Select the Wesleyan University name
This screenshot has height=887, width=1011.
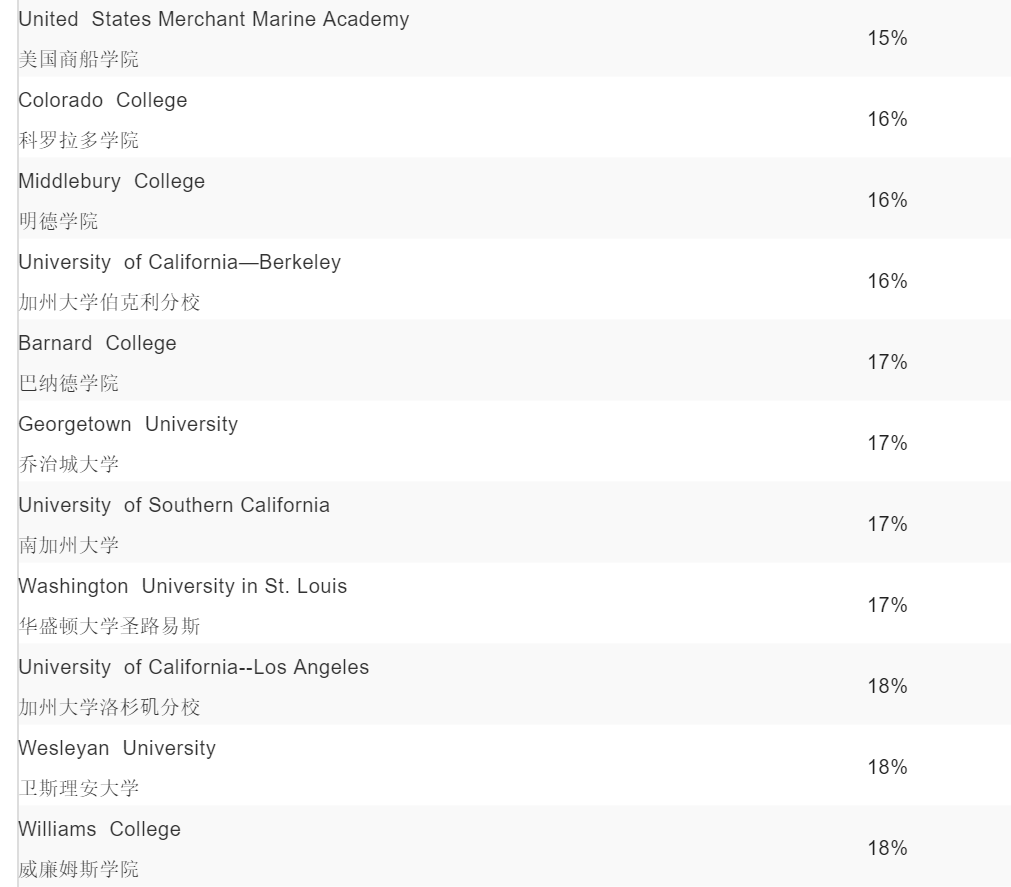117,748
